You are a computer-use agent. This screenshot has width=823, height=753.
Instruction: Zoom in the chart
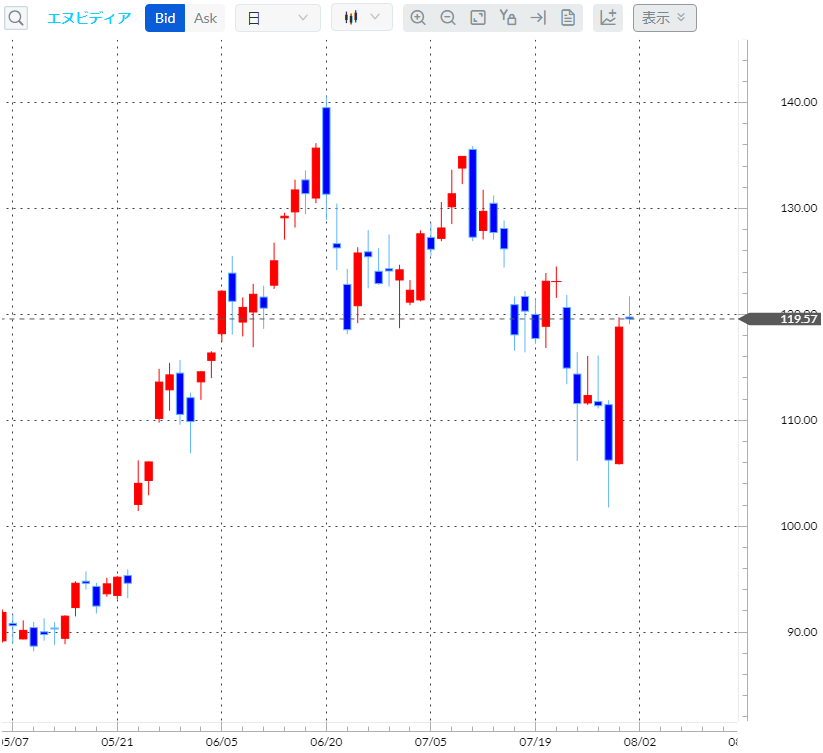tap(418, 18)
